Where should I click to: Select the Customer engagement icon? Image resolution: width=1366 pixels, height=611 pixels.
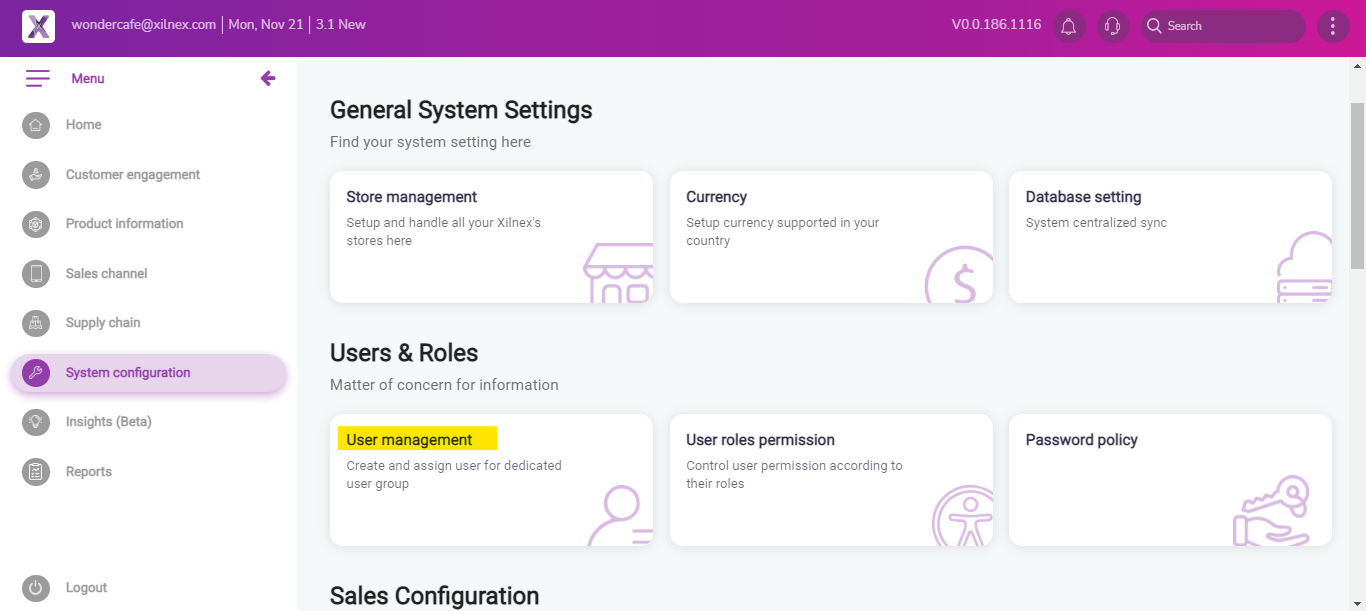[36, 175]
